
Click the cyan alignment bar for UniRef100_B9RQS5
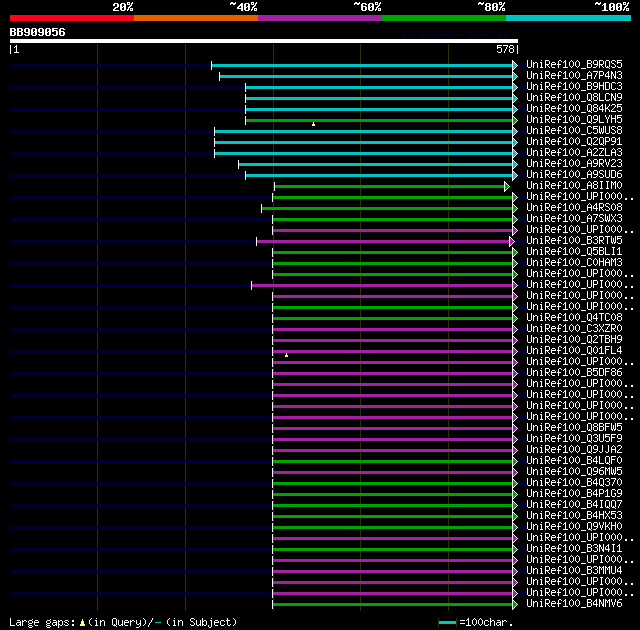pyautogui.click(x=362, y=65)
